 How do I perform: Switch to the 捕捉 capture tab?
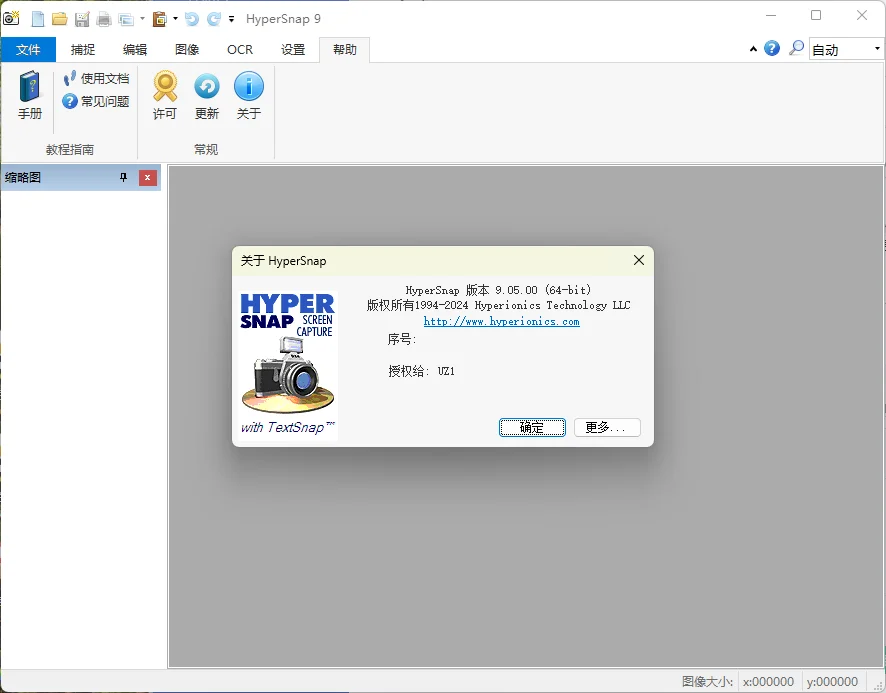click(x=81, y=48)
